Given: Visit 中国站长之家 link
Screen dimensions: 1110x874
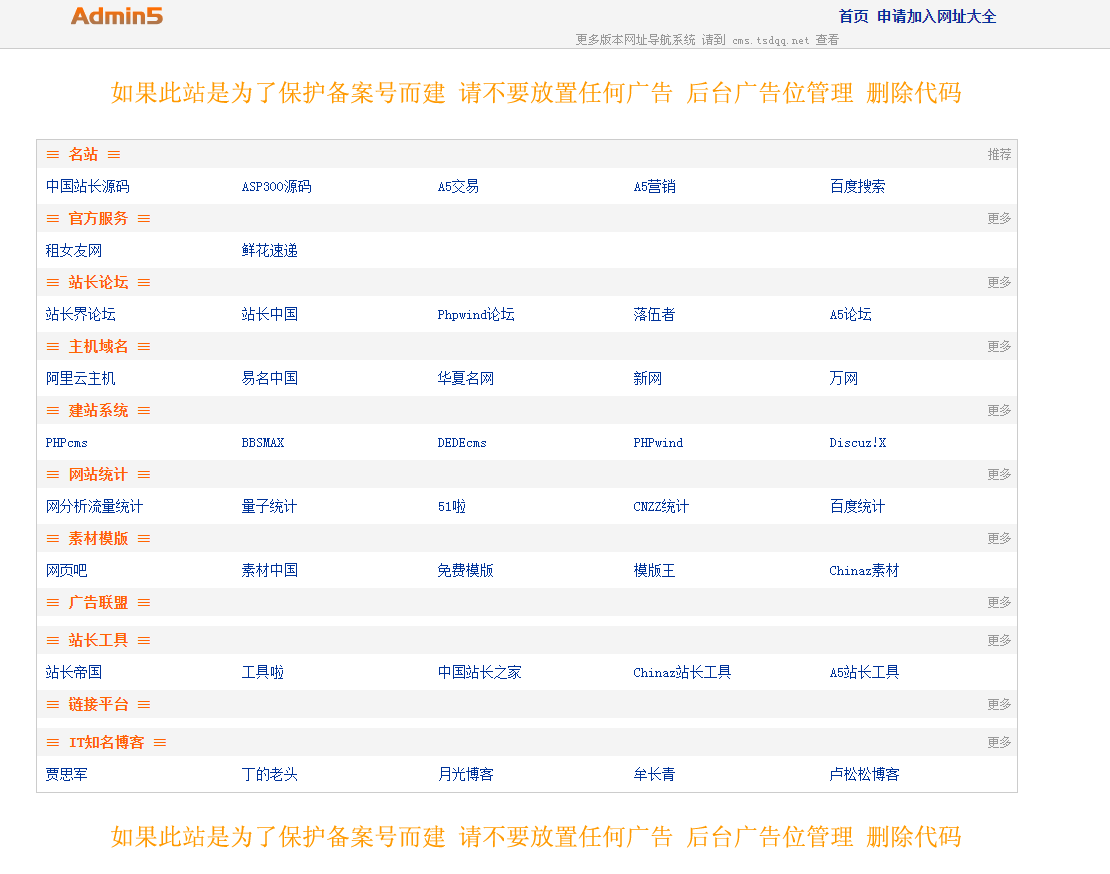Looking at the screenshot, I should [x=479, y=672].
